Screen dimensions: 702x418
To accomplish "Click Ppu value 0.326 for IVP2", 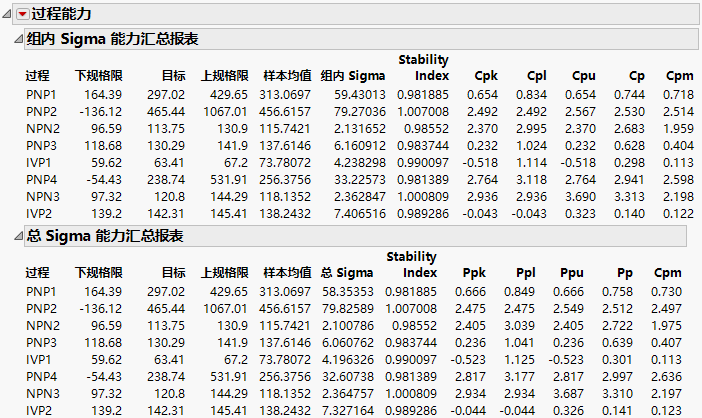I will (x=568, y=411).
